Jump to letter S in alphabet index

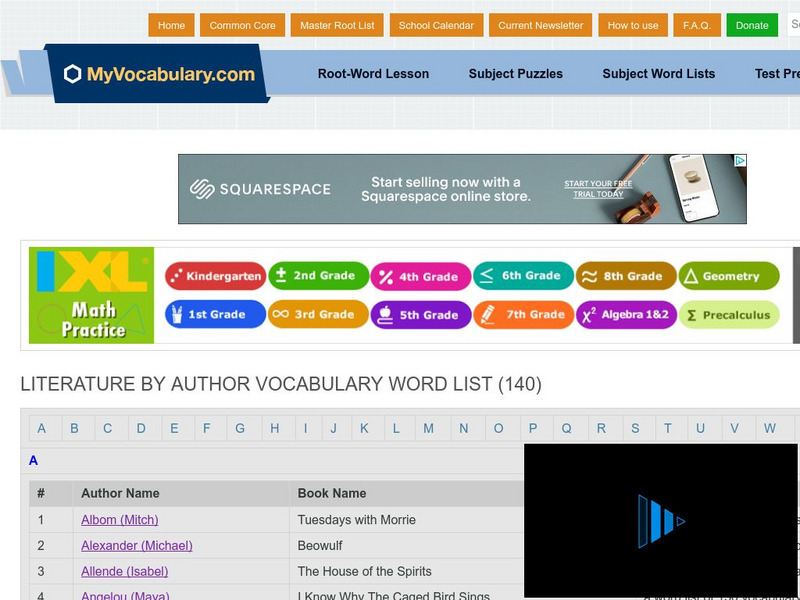point(635,428)
